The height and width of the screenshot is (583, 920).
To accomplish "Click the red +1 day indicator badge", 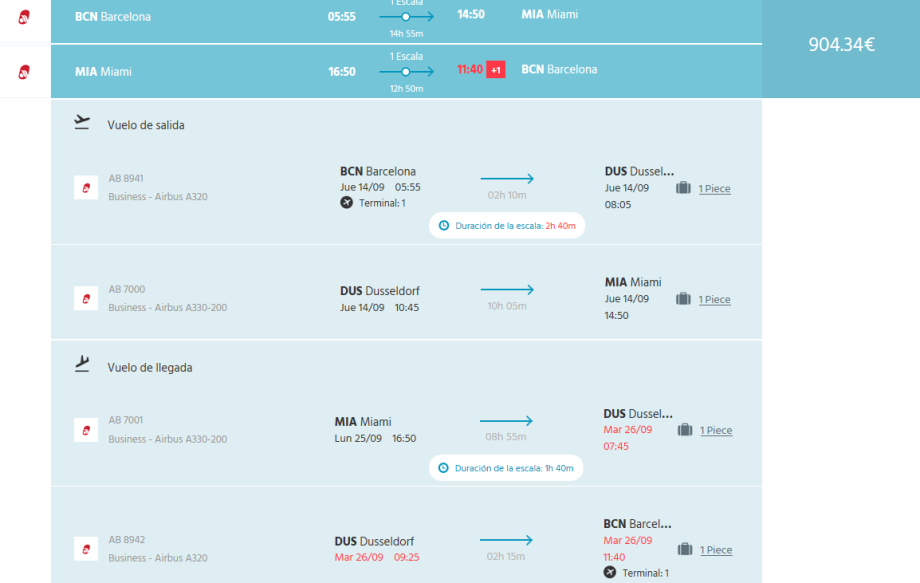I will 496,70.
